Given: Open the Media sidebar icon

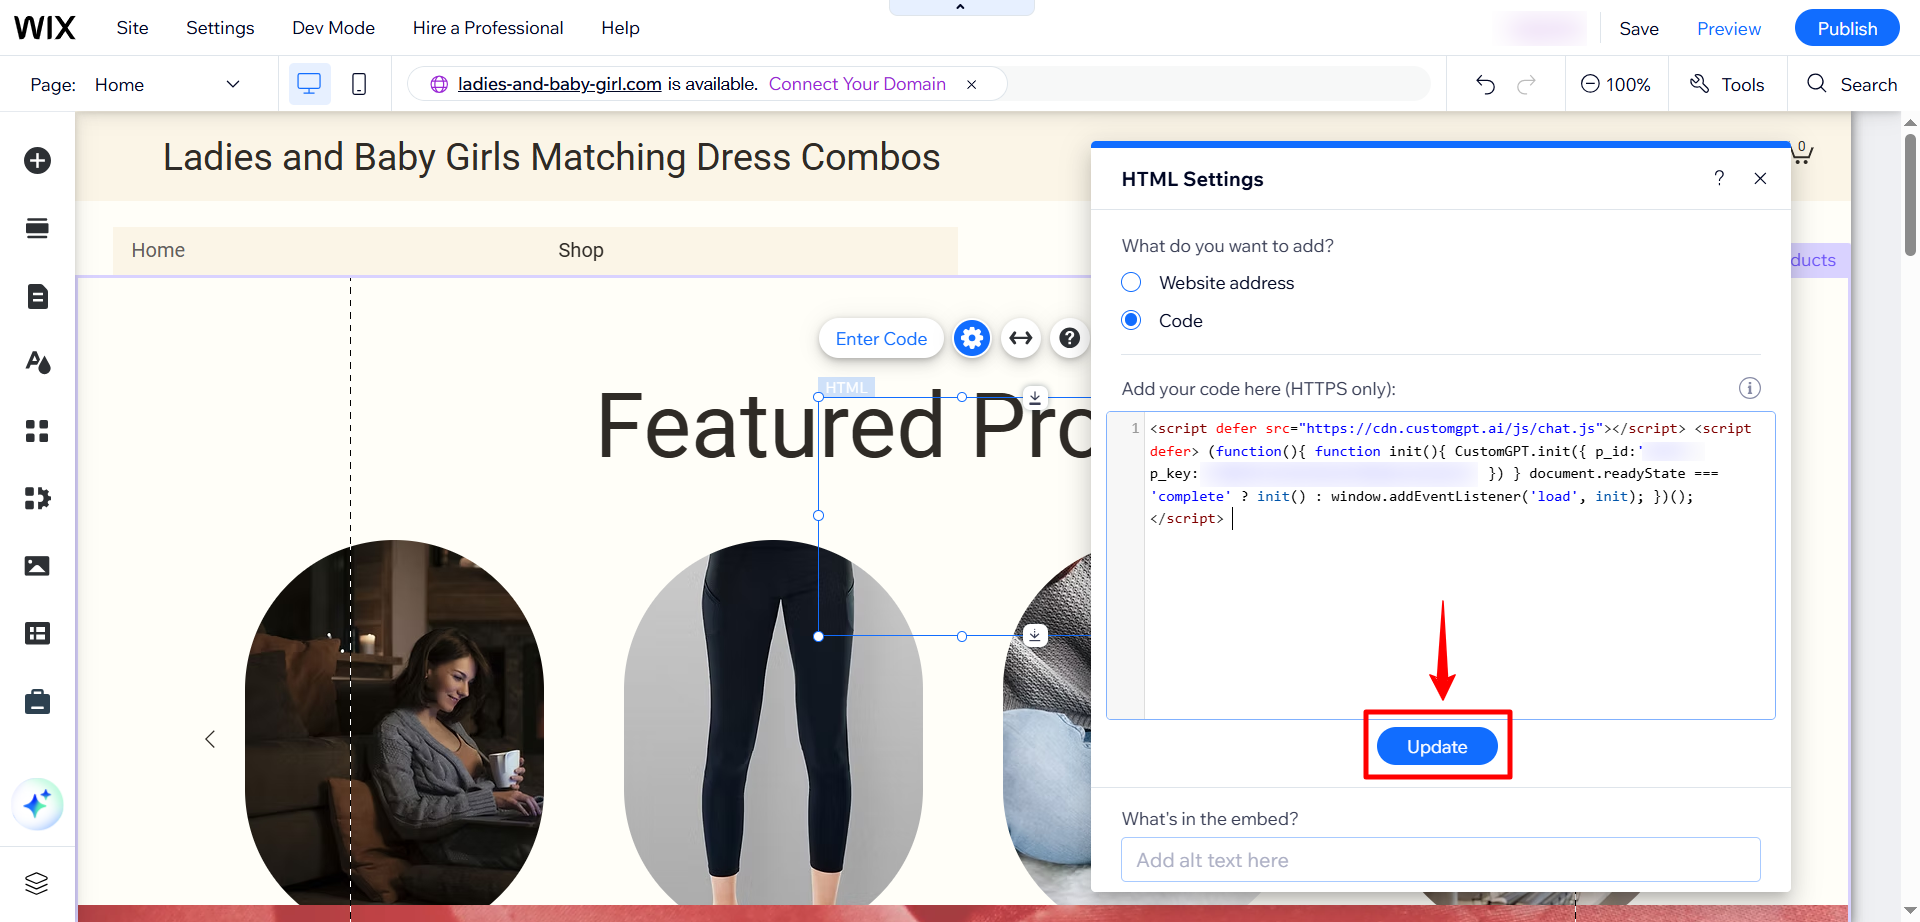Looking at the screenshot, I should [x=37, y=566].
